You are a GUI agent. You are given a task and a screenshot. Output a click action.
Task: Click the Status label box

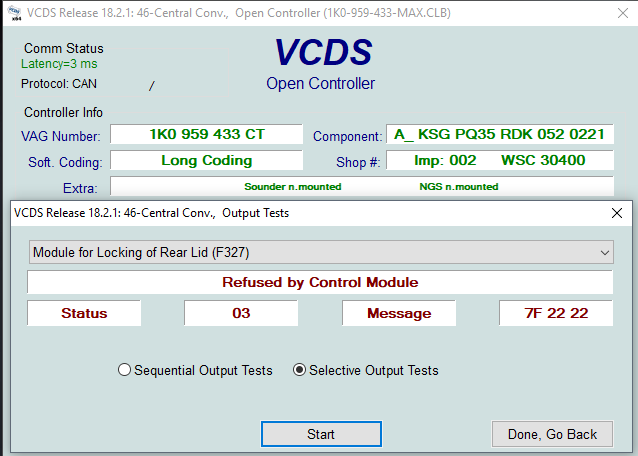pyautogui.click(x=84, y=313)
